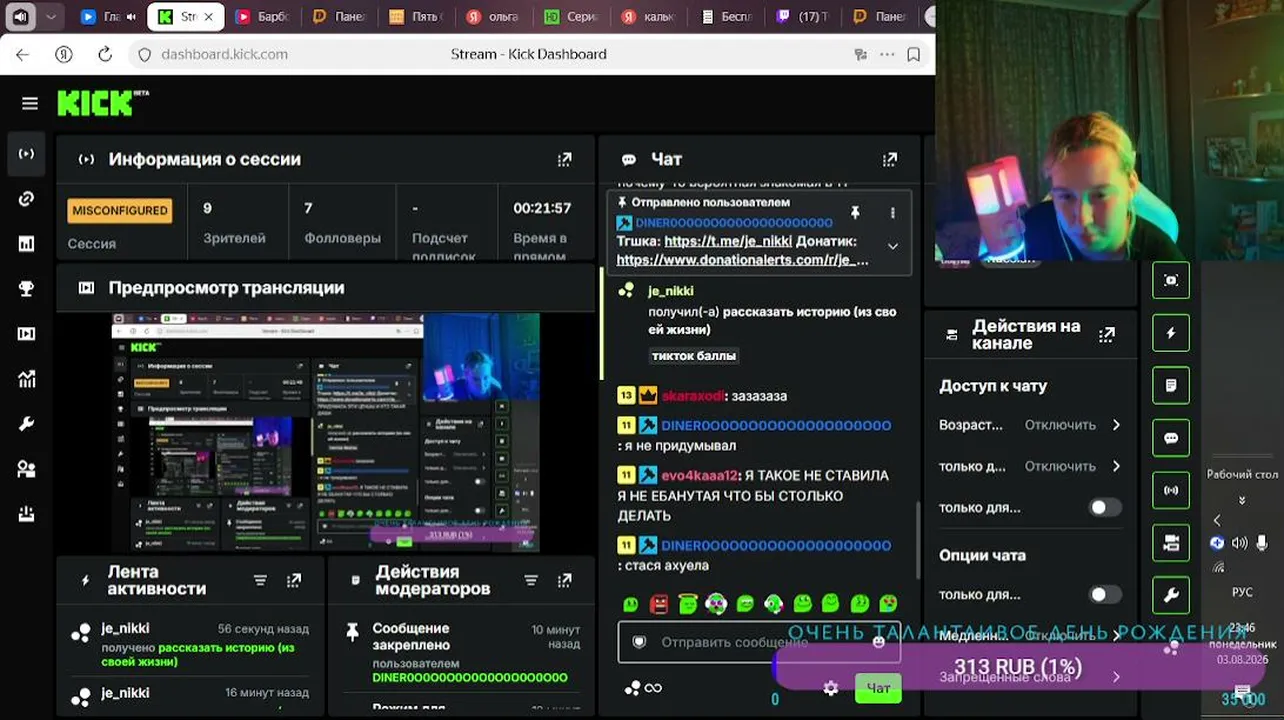This screenshot has width=1284, height=720.
Task: Click the taskbar microphone icon
Action: coord(1262,543)
